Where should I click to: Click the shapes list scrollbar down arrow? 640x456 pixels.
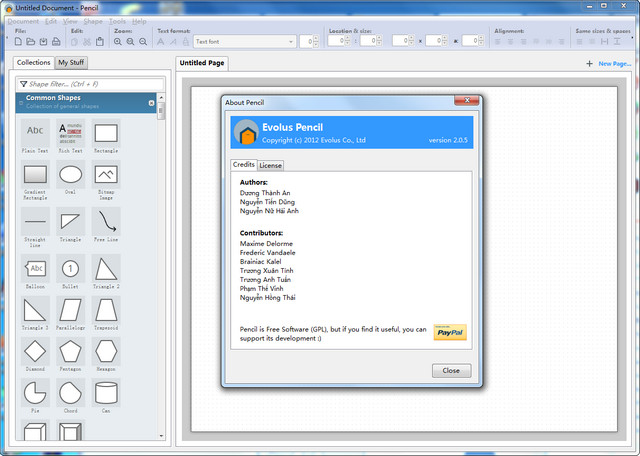161,436
